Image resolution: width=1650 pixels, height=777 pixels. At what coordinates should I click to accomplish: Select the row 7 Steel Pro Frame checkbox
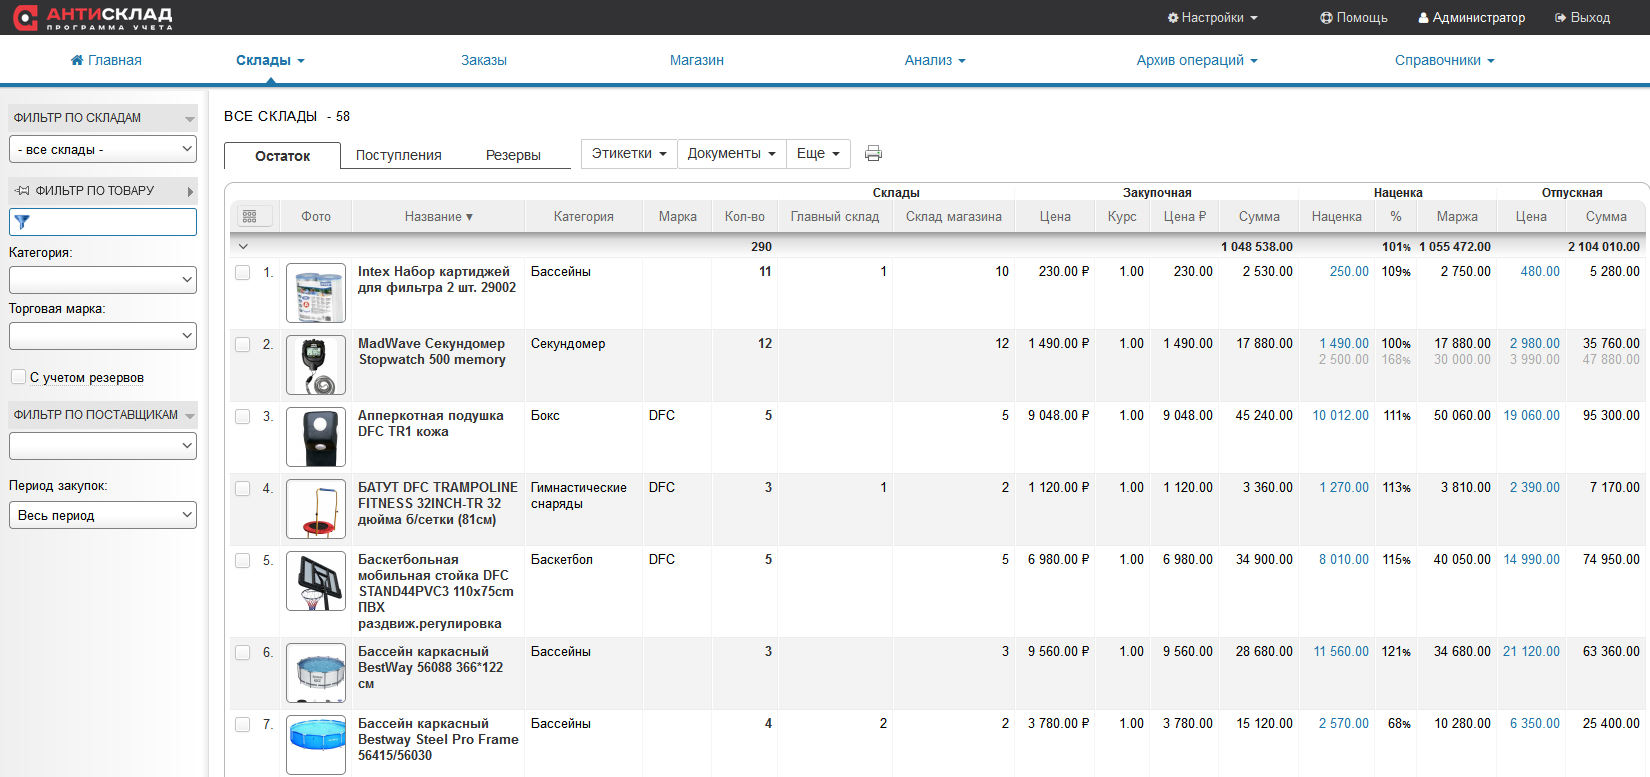pyautogui.click(x=242, y=724)
